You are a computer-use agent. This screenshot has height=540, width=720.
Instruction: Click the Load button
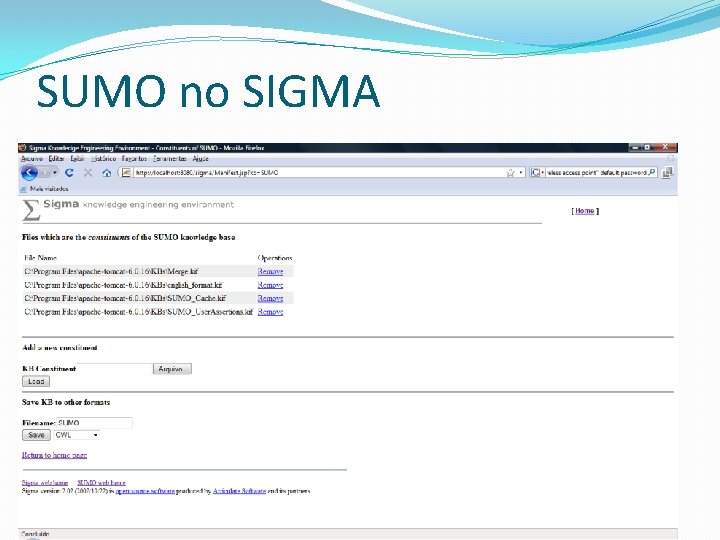[x=36, y=382]
